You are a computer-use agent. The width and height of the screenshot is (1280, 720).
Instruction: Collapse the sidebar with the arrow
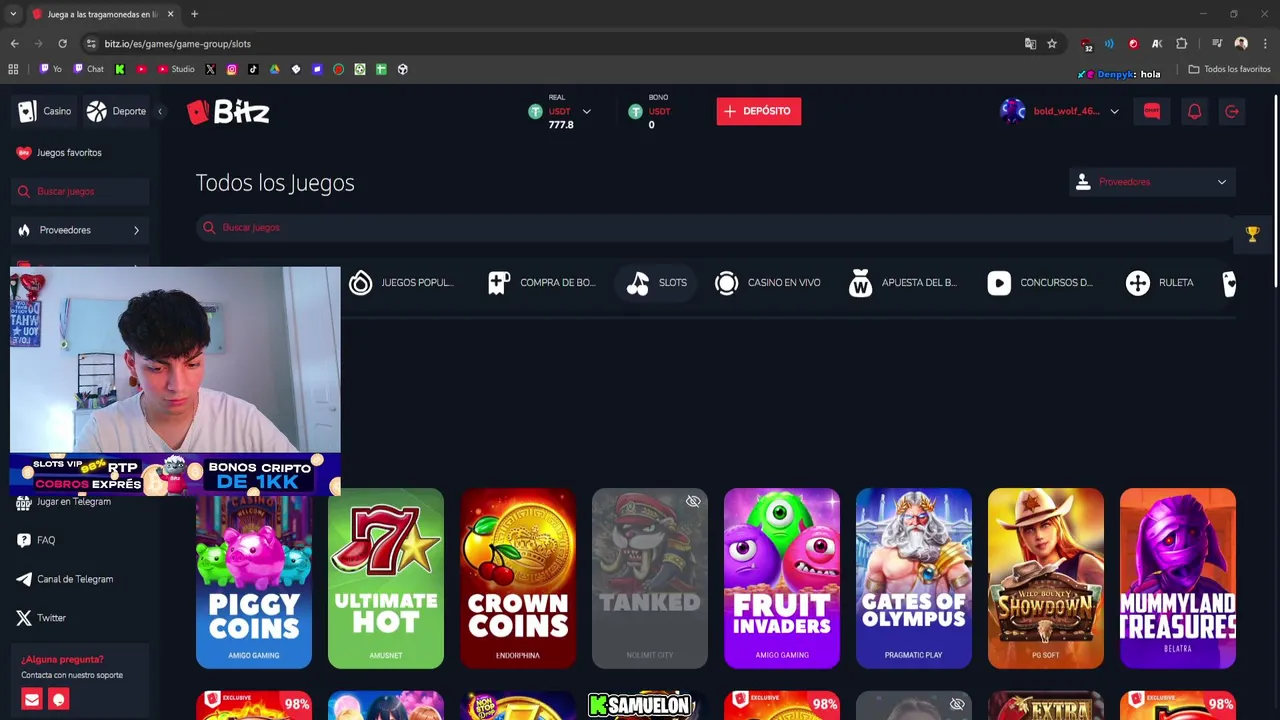(x=160, y=111)
